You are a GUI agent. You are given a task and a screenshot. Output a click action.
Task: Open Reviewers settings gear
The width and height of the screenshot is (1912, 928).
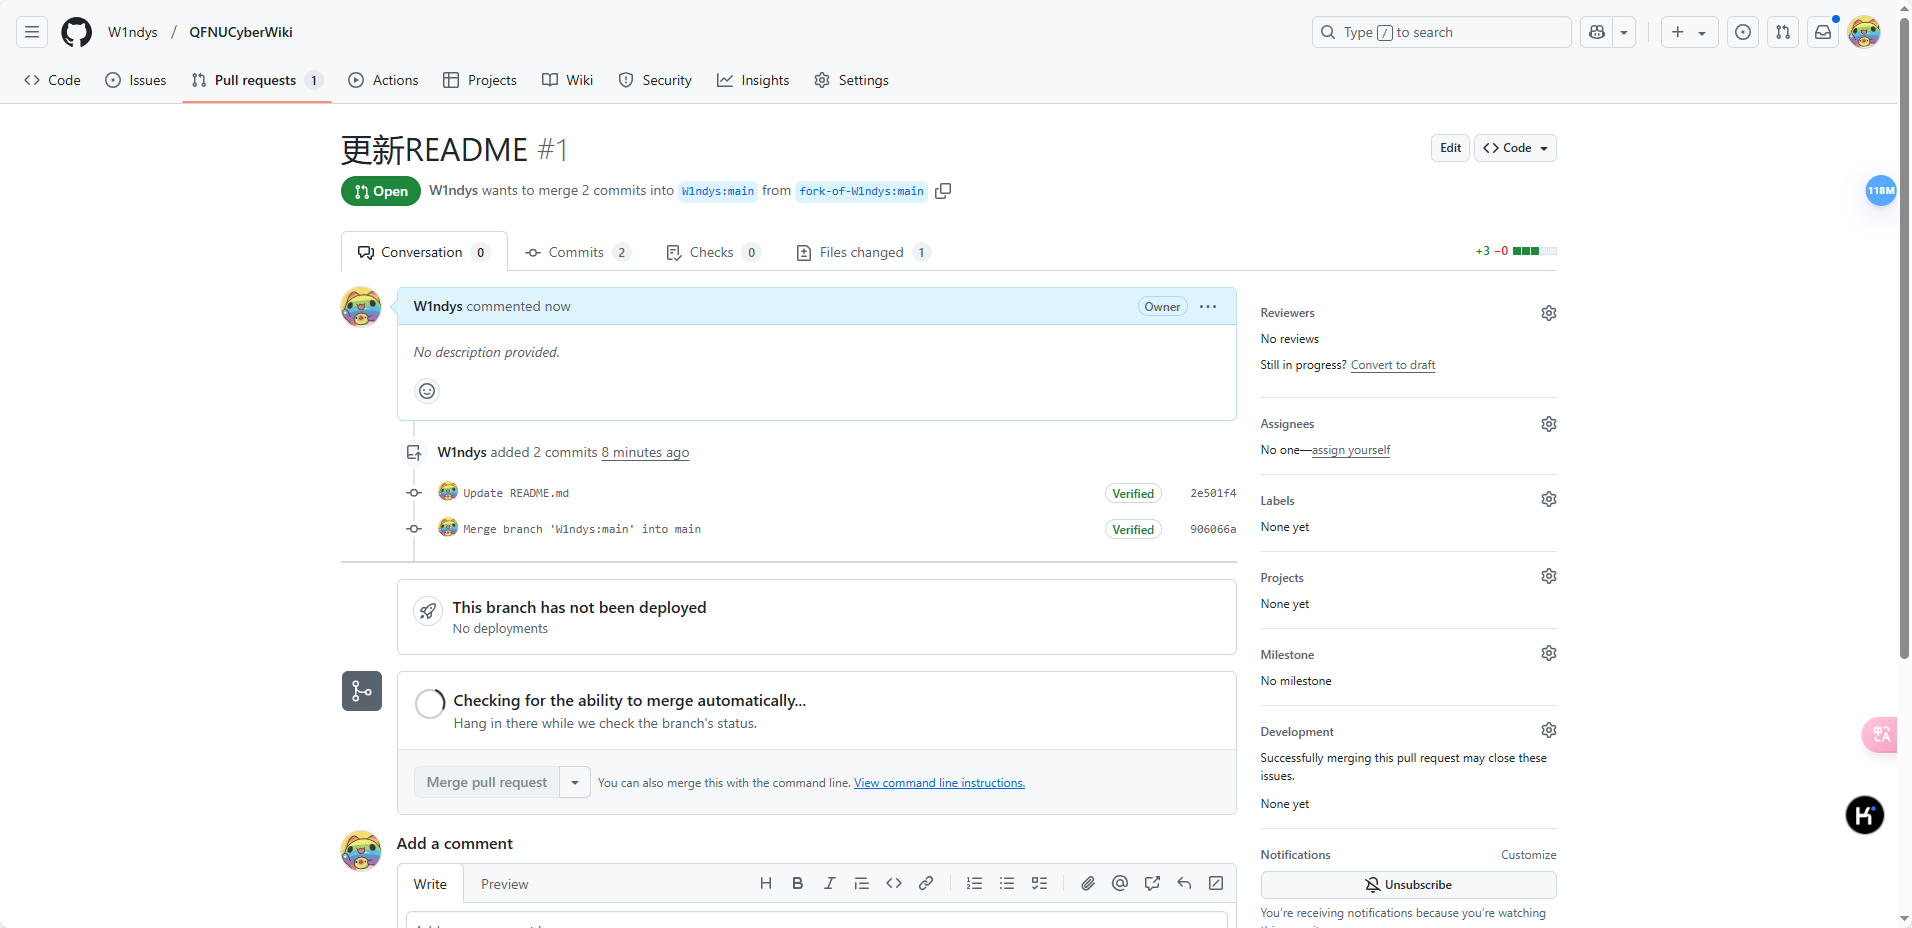(x=1549, y=313)
